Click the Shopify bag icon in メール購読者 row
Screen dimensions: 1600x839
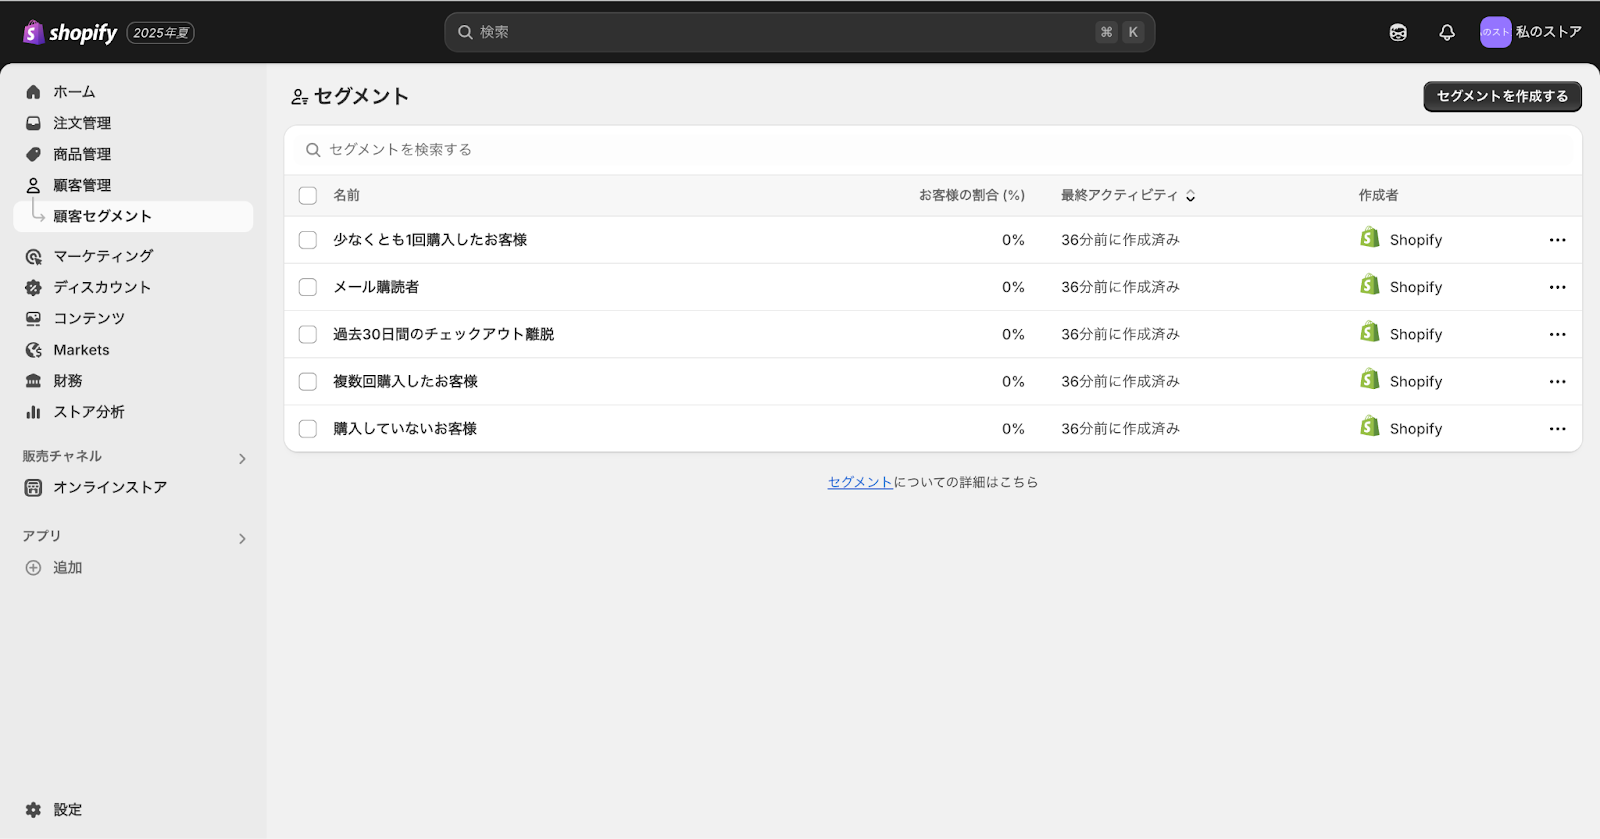pos(1370,285)
